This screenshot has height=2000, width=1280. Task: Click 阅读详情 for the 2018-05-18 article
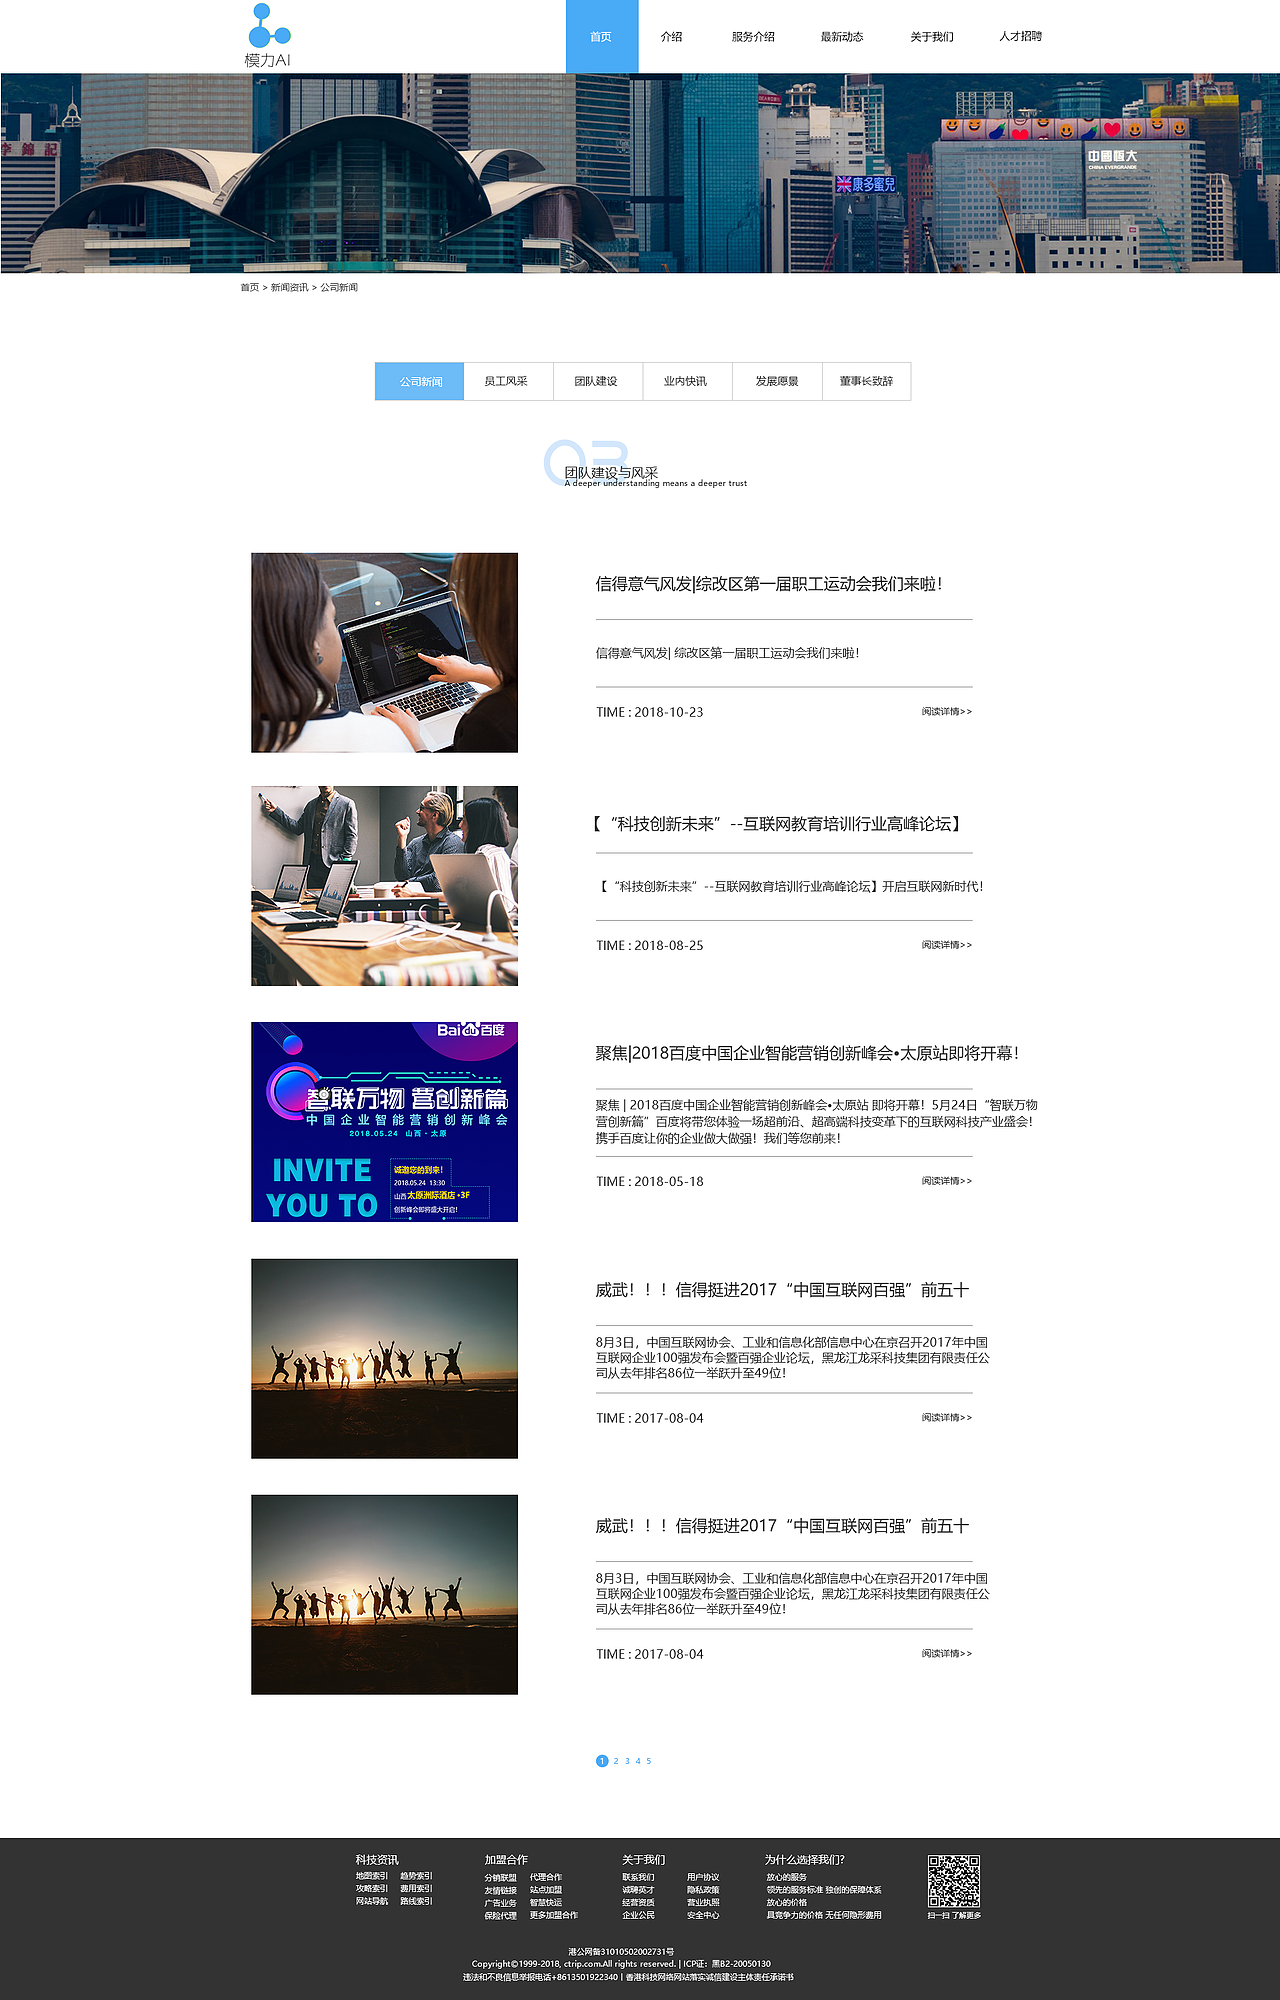tap(946, 1181)
